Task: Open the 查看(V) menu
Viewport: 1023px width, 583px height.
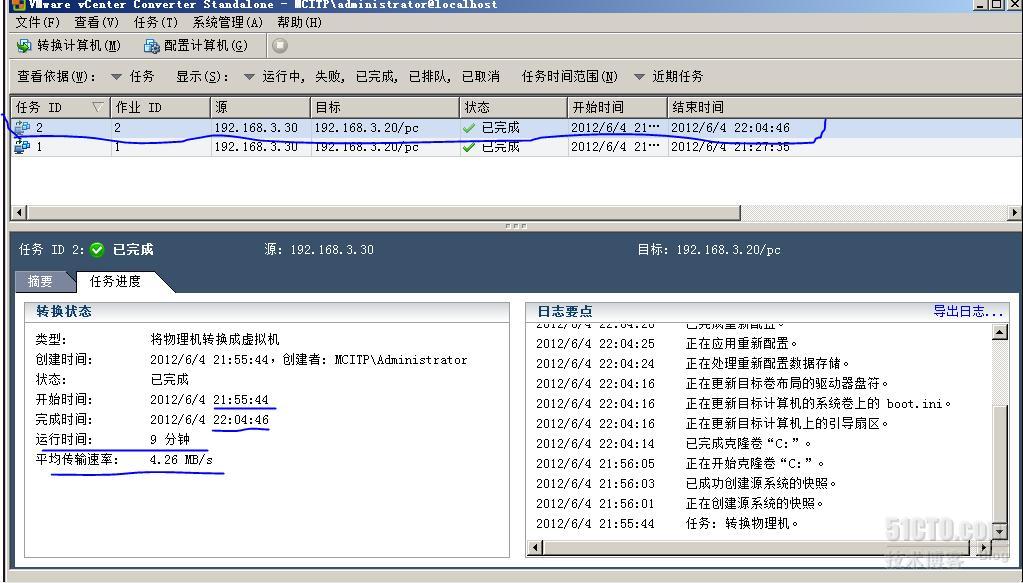Action: tap(97, 22)
